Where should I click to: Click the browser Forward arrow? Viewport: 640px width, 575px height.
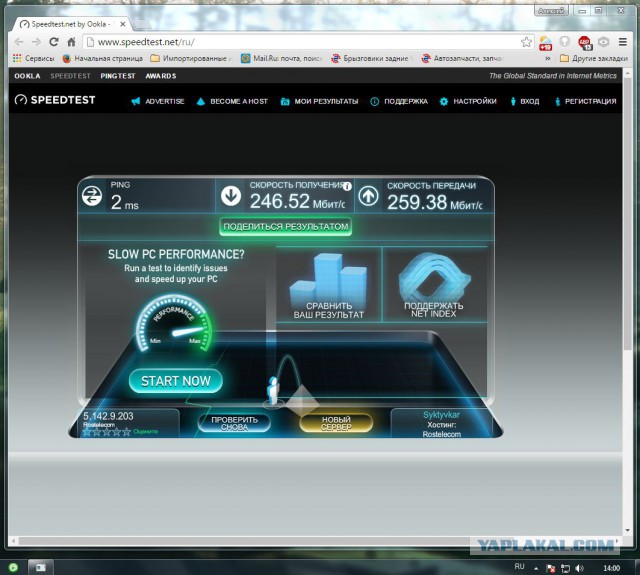click(36, 42)
